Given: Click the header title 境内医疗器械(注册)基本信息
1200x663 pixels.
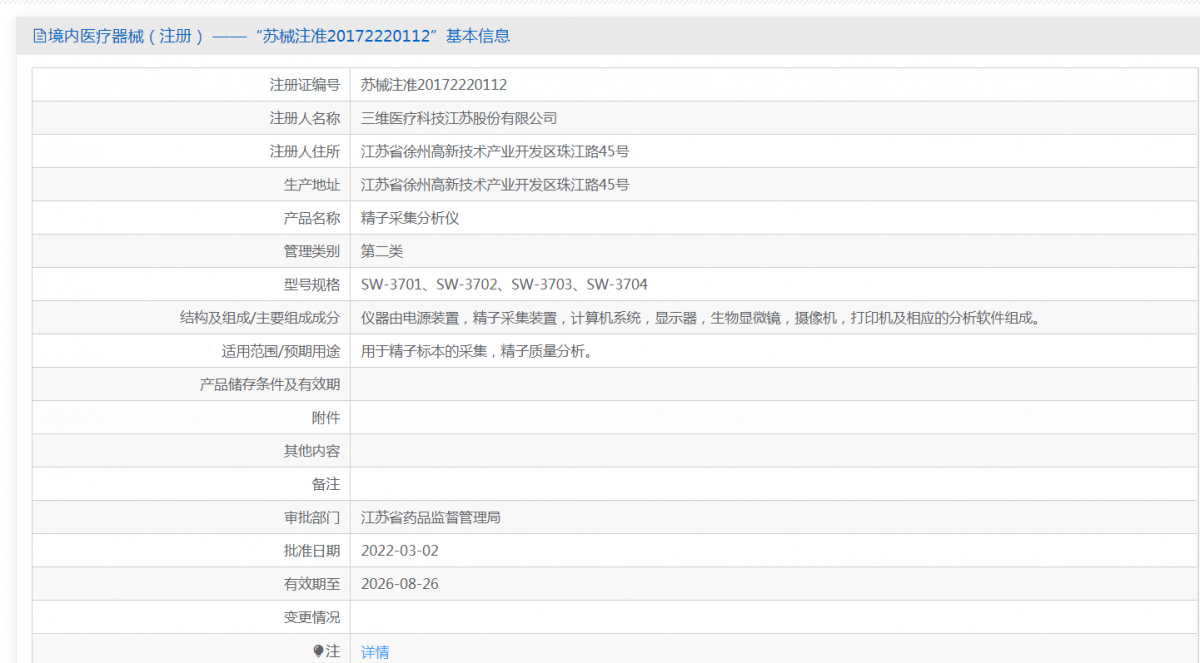Looking at the screenshot, I should (x=279, y=36).
